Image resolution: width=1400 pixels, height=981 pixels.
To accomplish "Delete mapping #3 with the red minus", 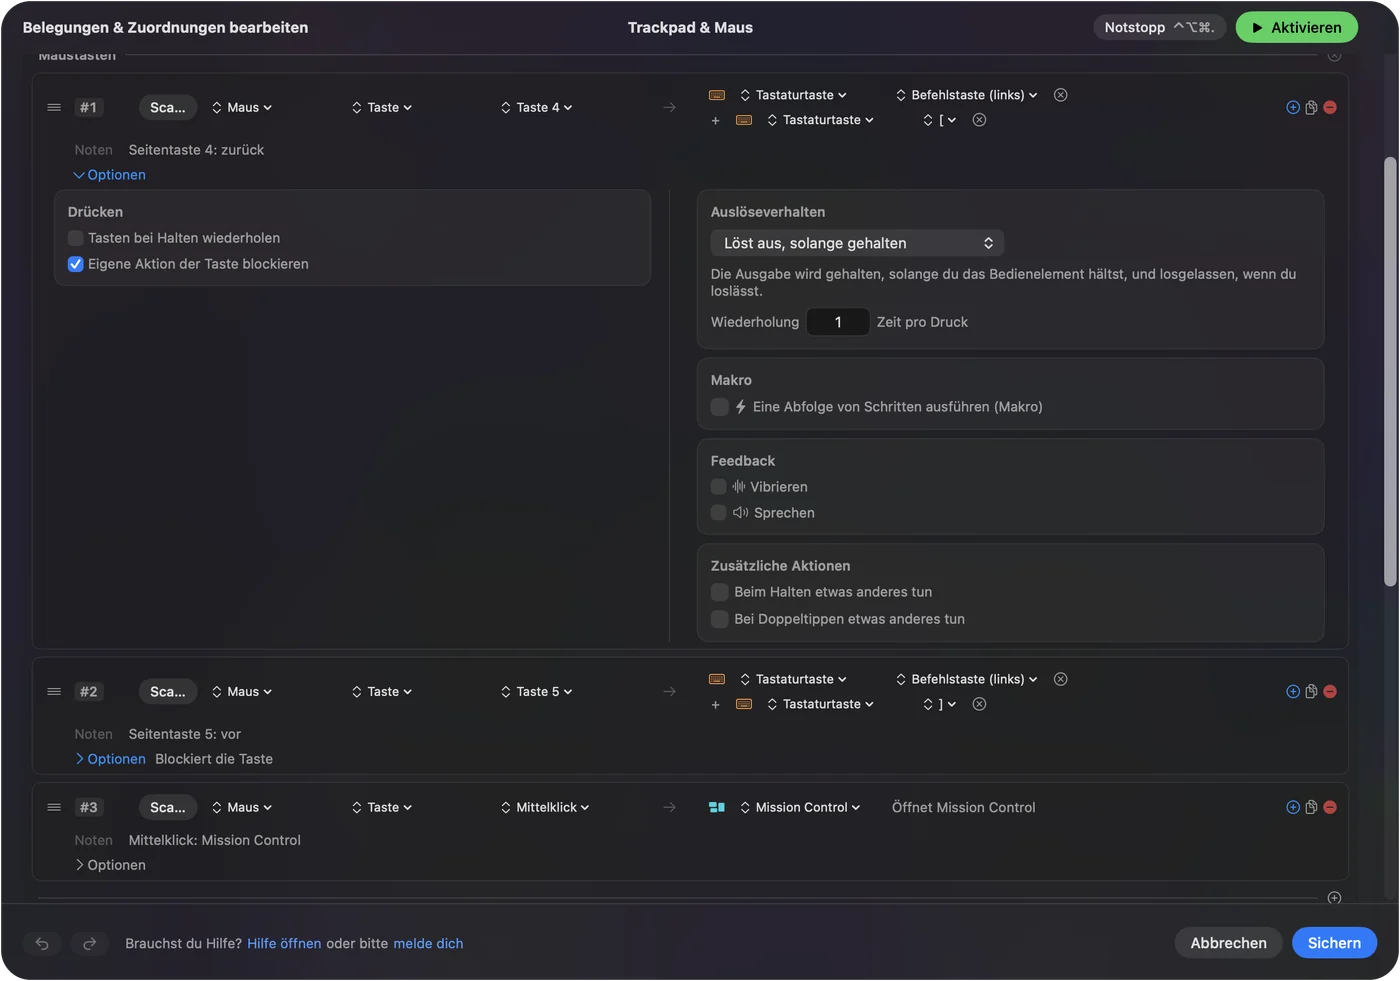I will click(x=1330, y=807).
